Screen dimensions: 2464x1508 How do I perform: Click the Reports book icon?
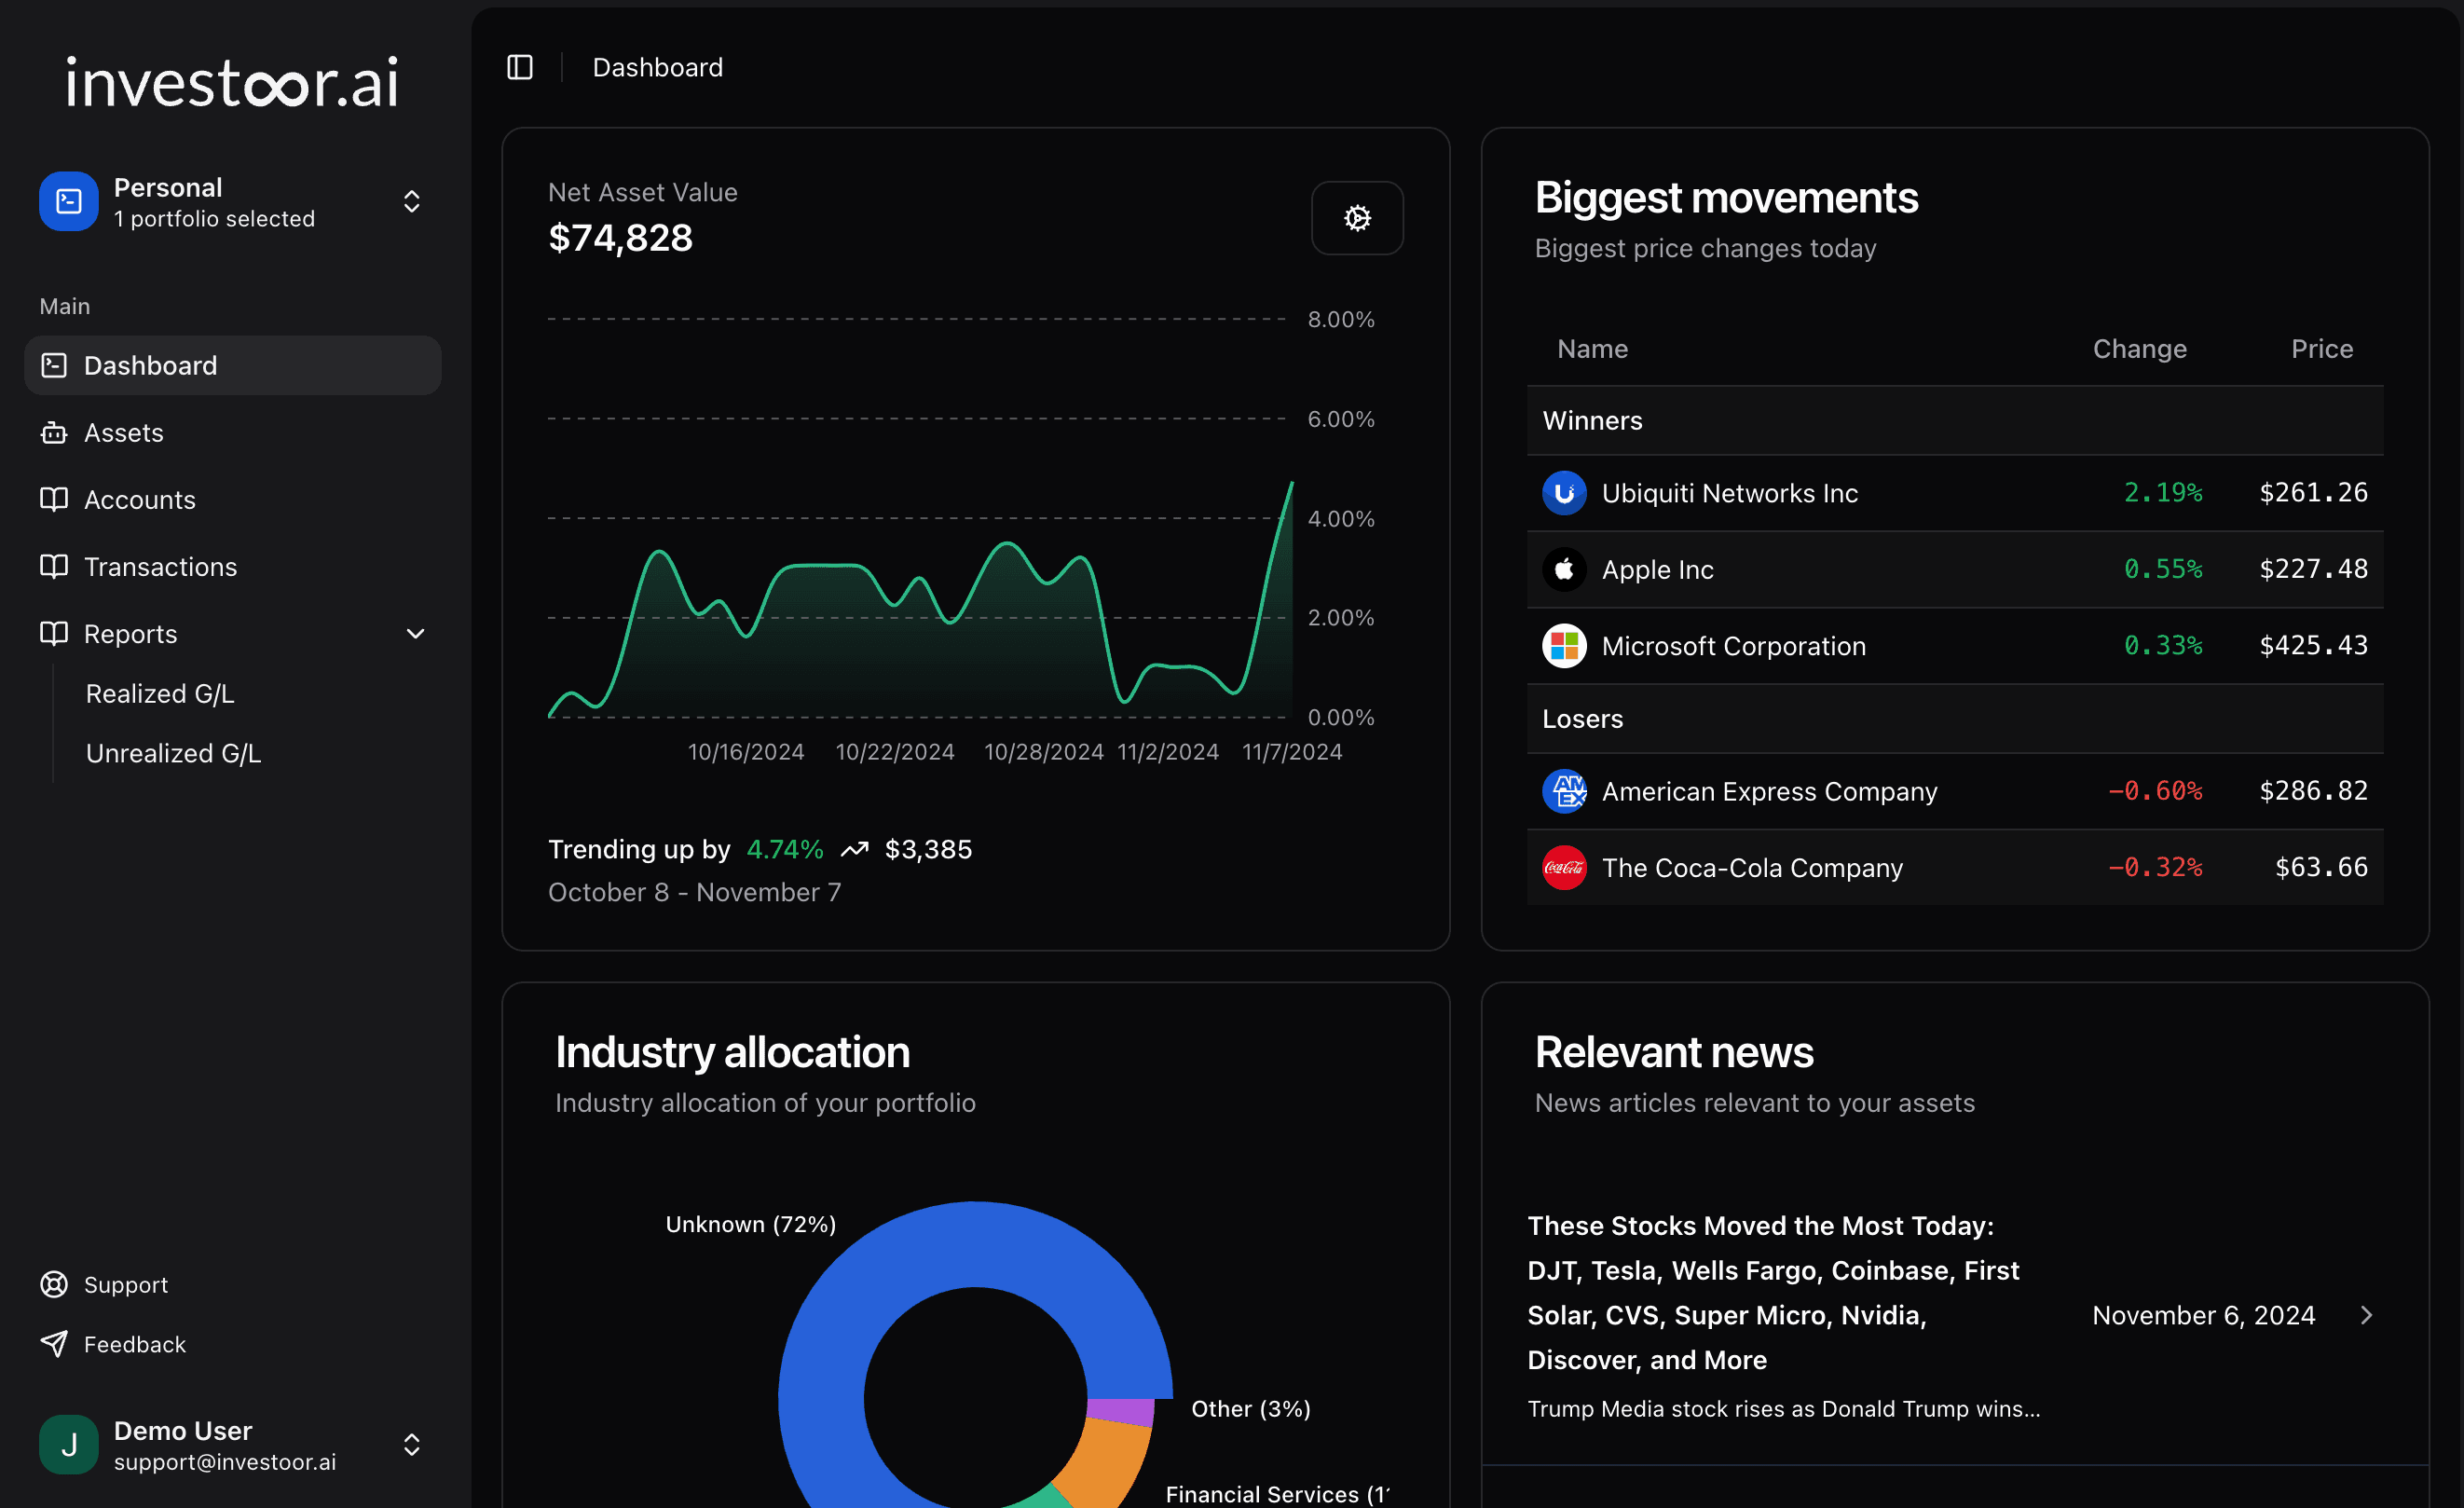point(54,633)
